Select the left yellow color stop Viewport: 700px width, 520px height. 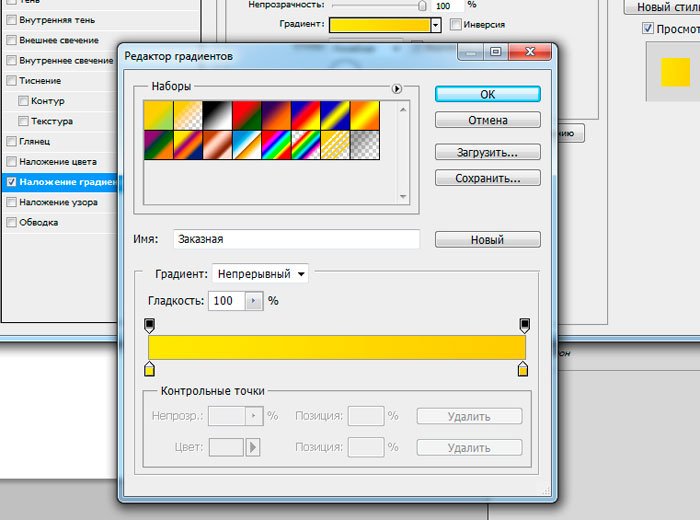click(150, 370)
